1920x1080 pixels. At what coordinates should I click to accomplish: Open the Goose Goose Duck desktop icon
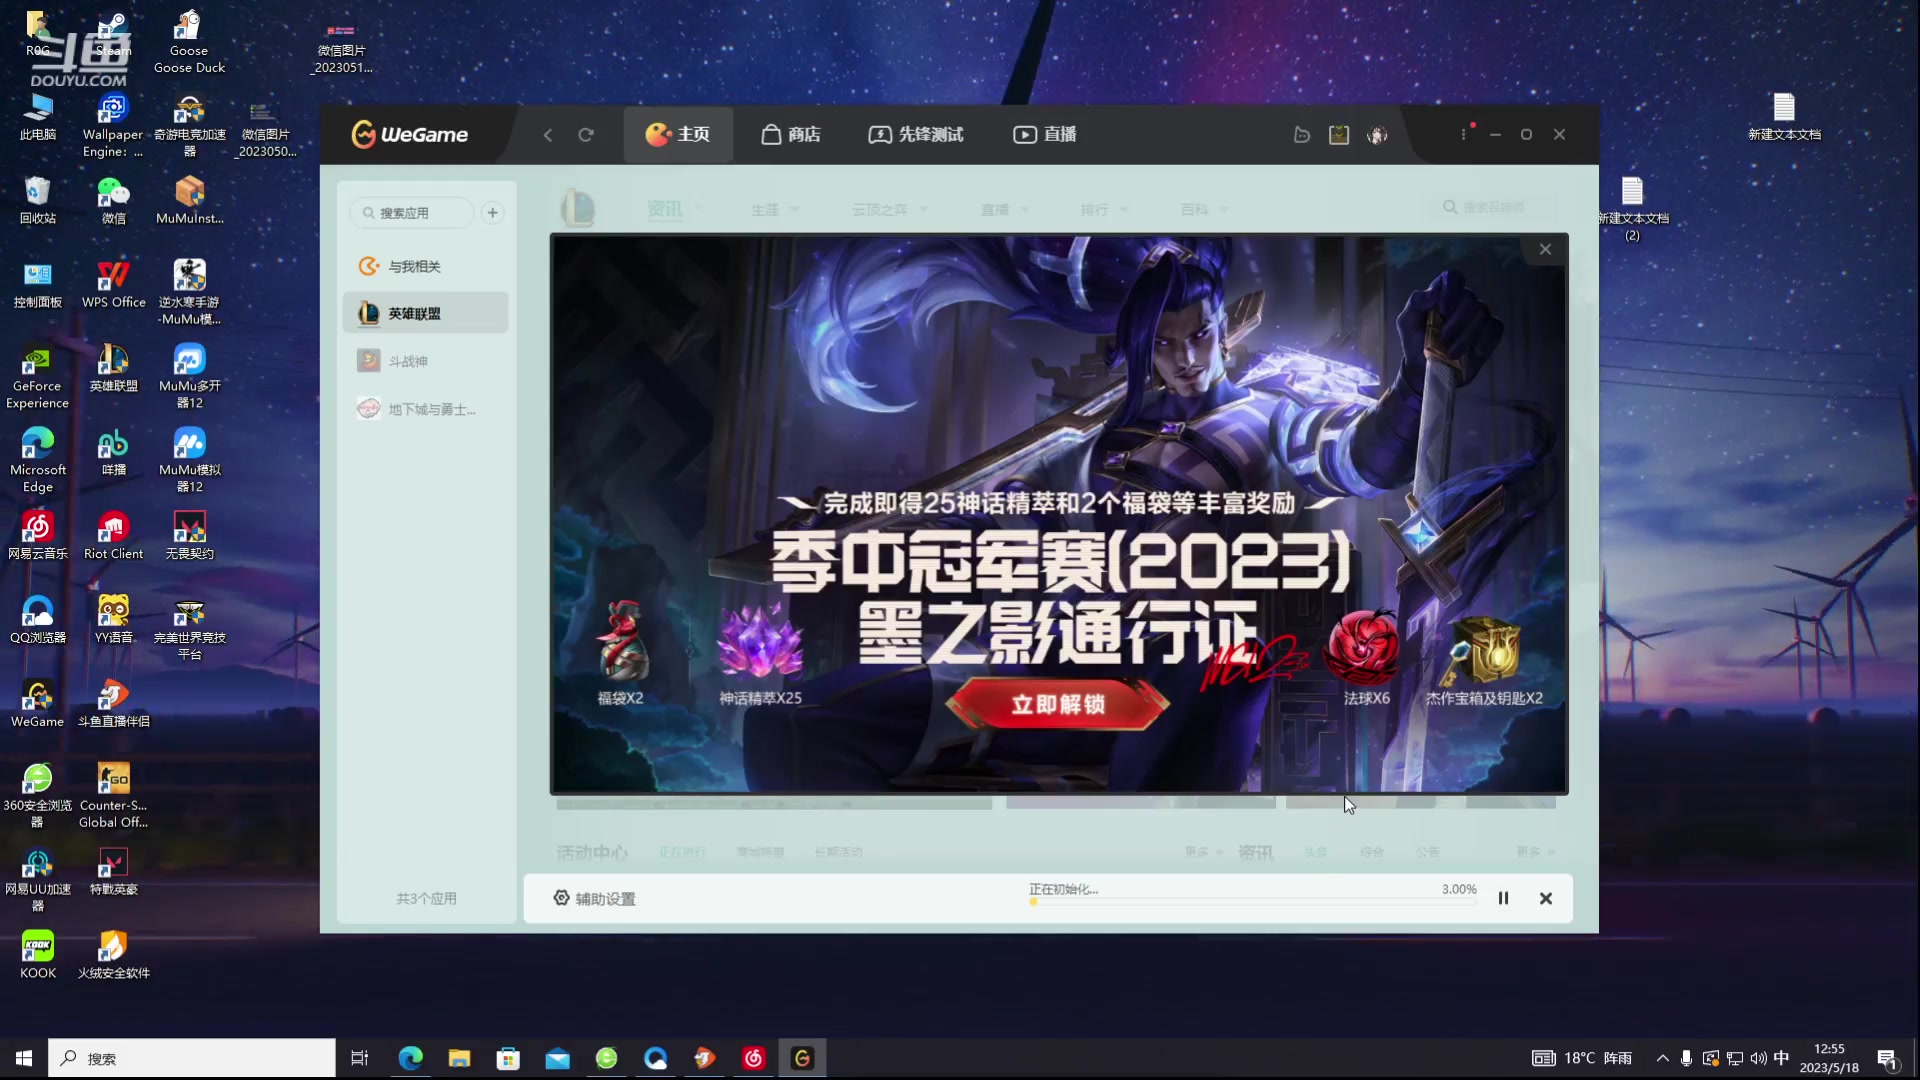point(189,42)
